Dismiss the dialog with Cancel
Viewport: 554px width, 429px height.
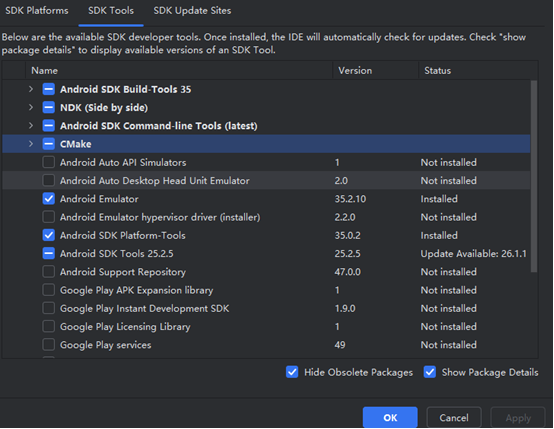coord(454,418)
